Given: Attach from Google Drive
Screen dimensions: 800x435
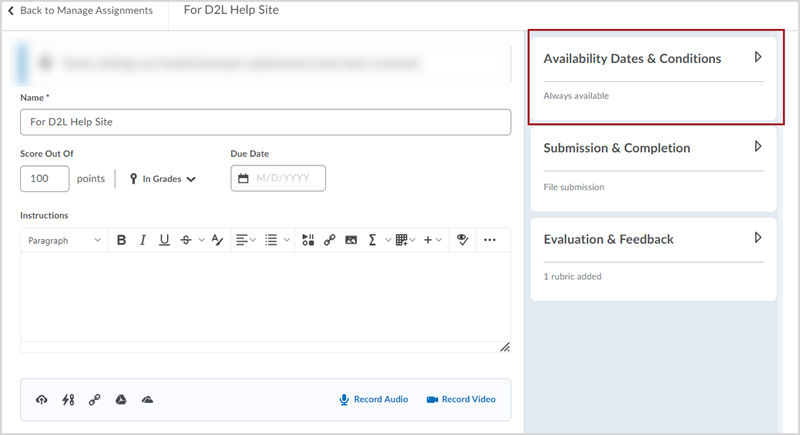Looking at the screenshot, I should (x=121, y=400).
